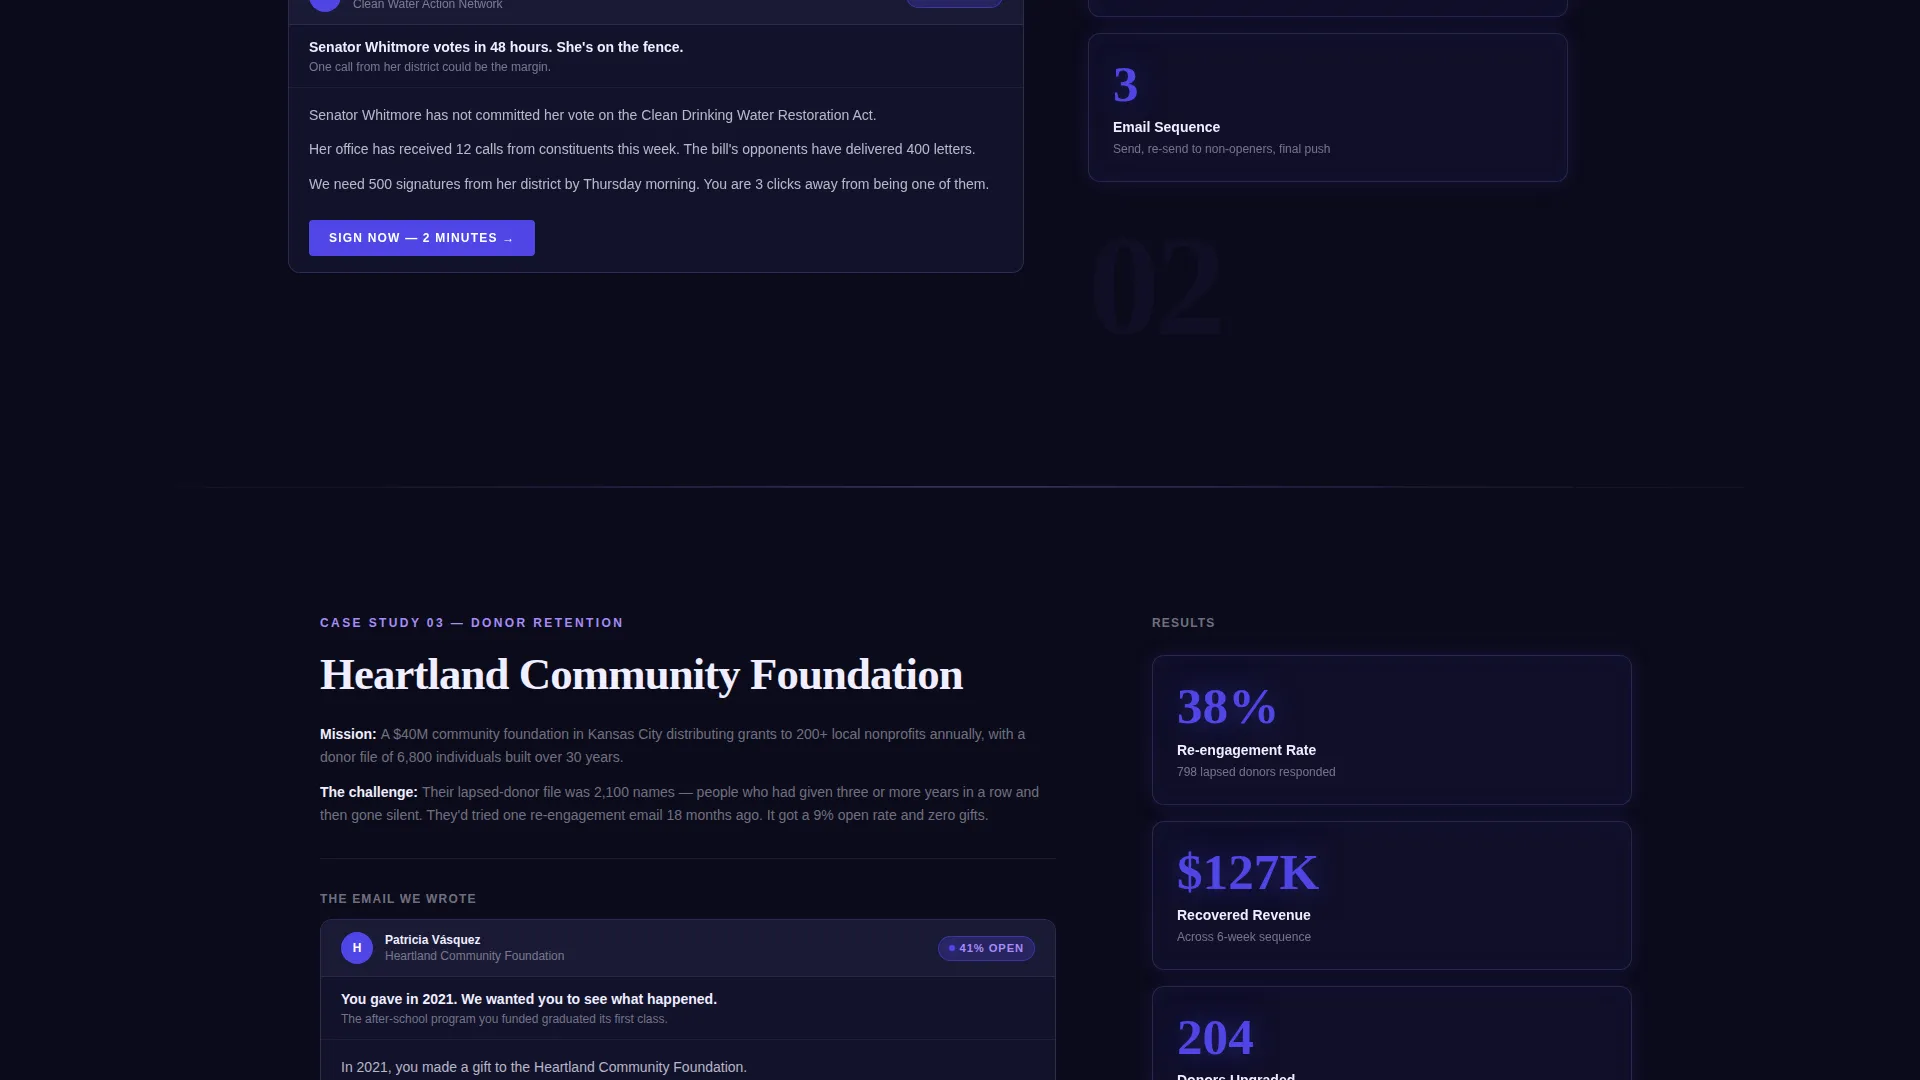Click the Senator Whitmore votes subject line
The height and width of the screenshot is (1080, 1920).
click(496, 47)
